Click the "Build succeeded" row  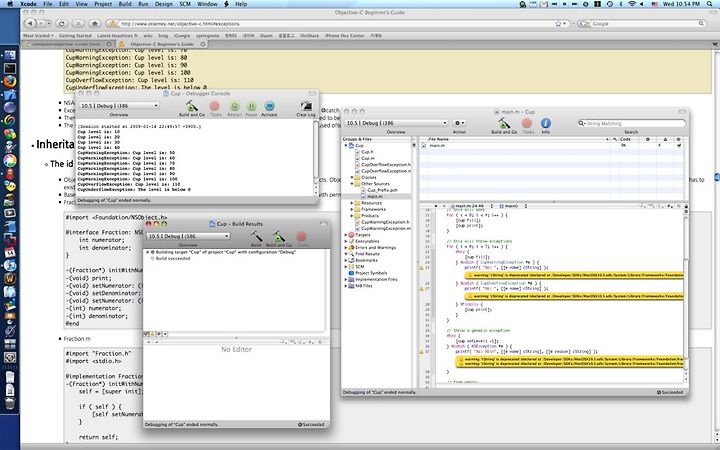(173, 259)
